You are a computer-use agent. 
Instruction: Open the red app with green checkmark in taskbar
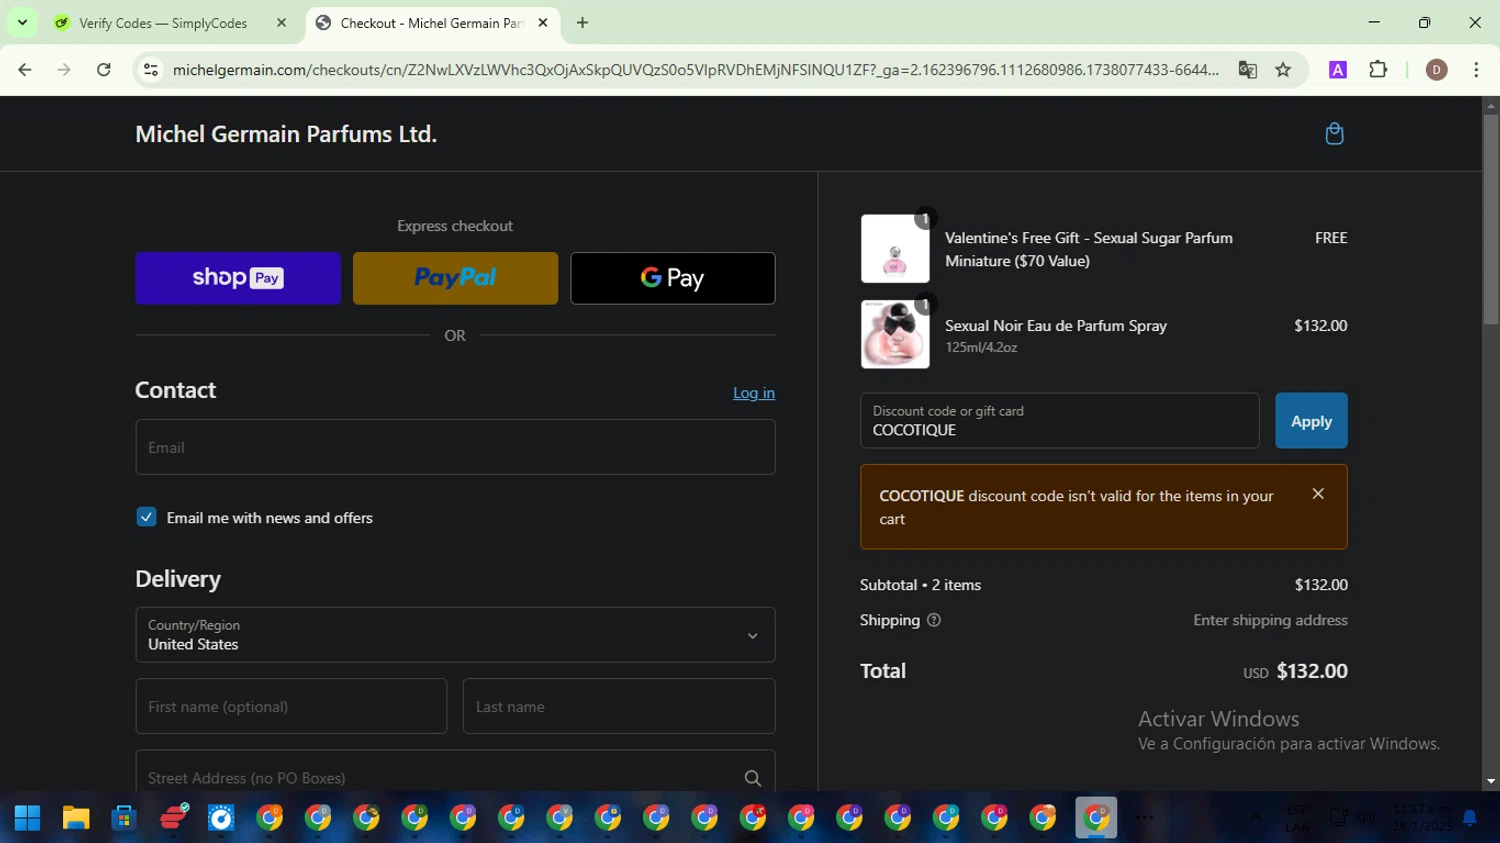[x=174, y=818]
